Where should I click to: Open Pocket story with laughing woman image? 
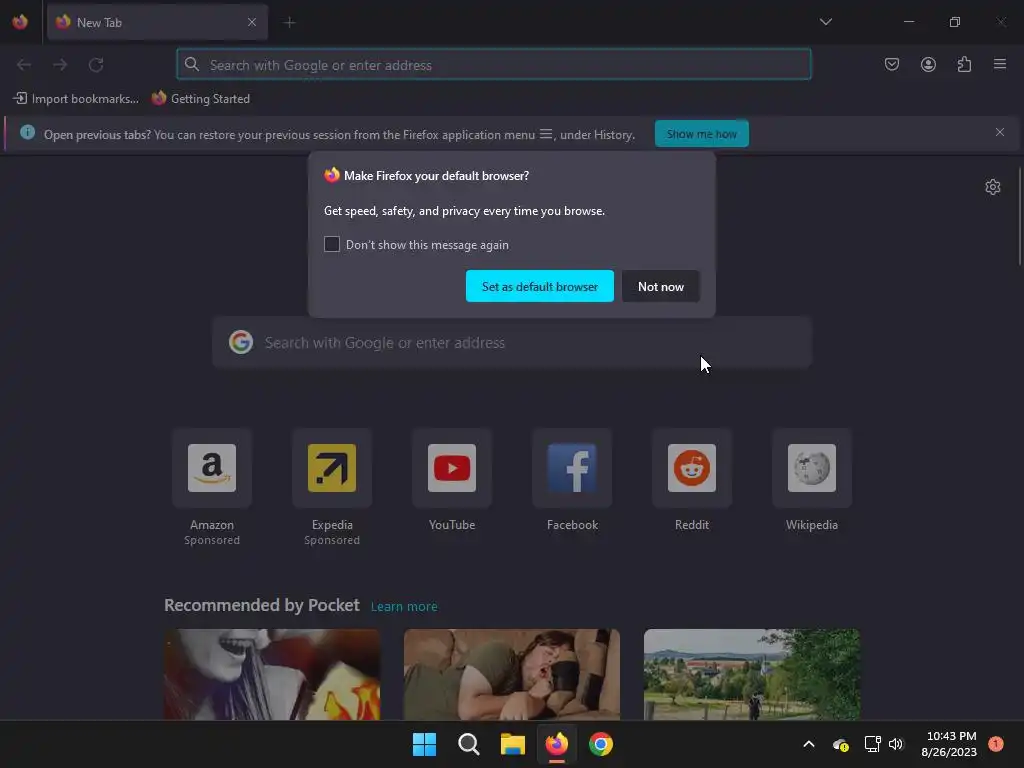click(272, 675)
